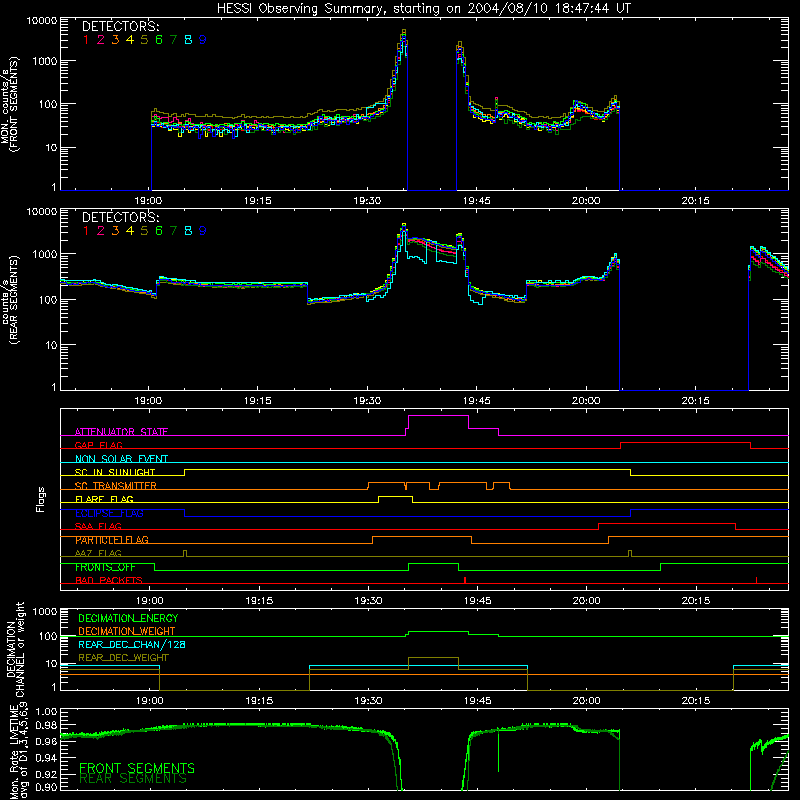Screen dimensions: 800x800
Task: Click the vertical Flags axis title
Action: coord(40,499)
